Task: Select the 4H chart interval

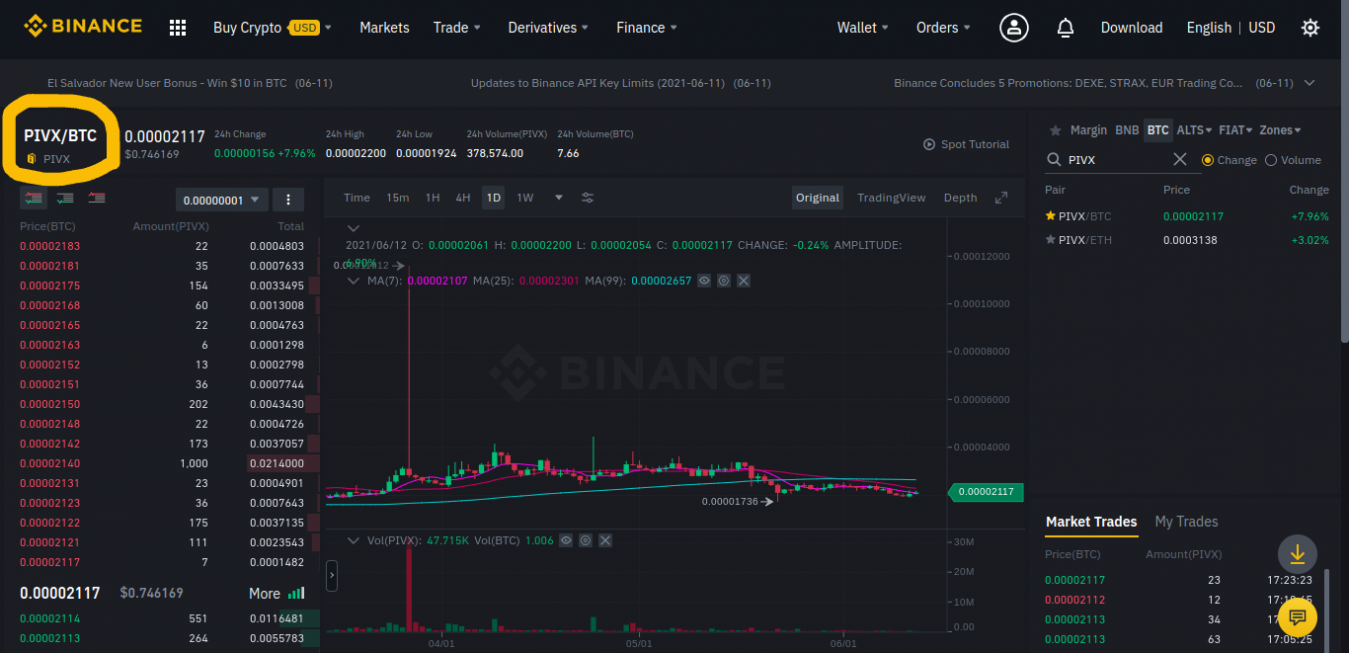Action: 463,198
